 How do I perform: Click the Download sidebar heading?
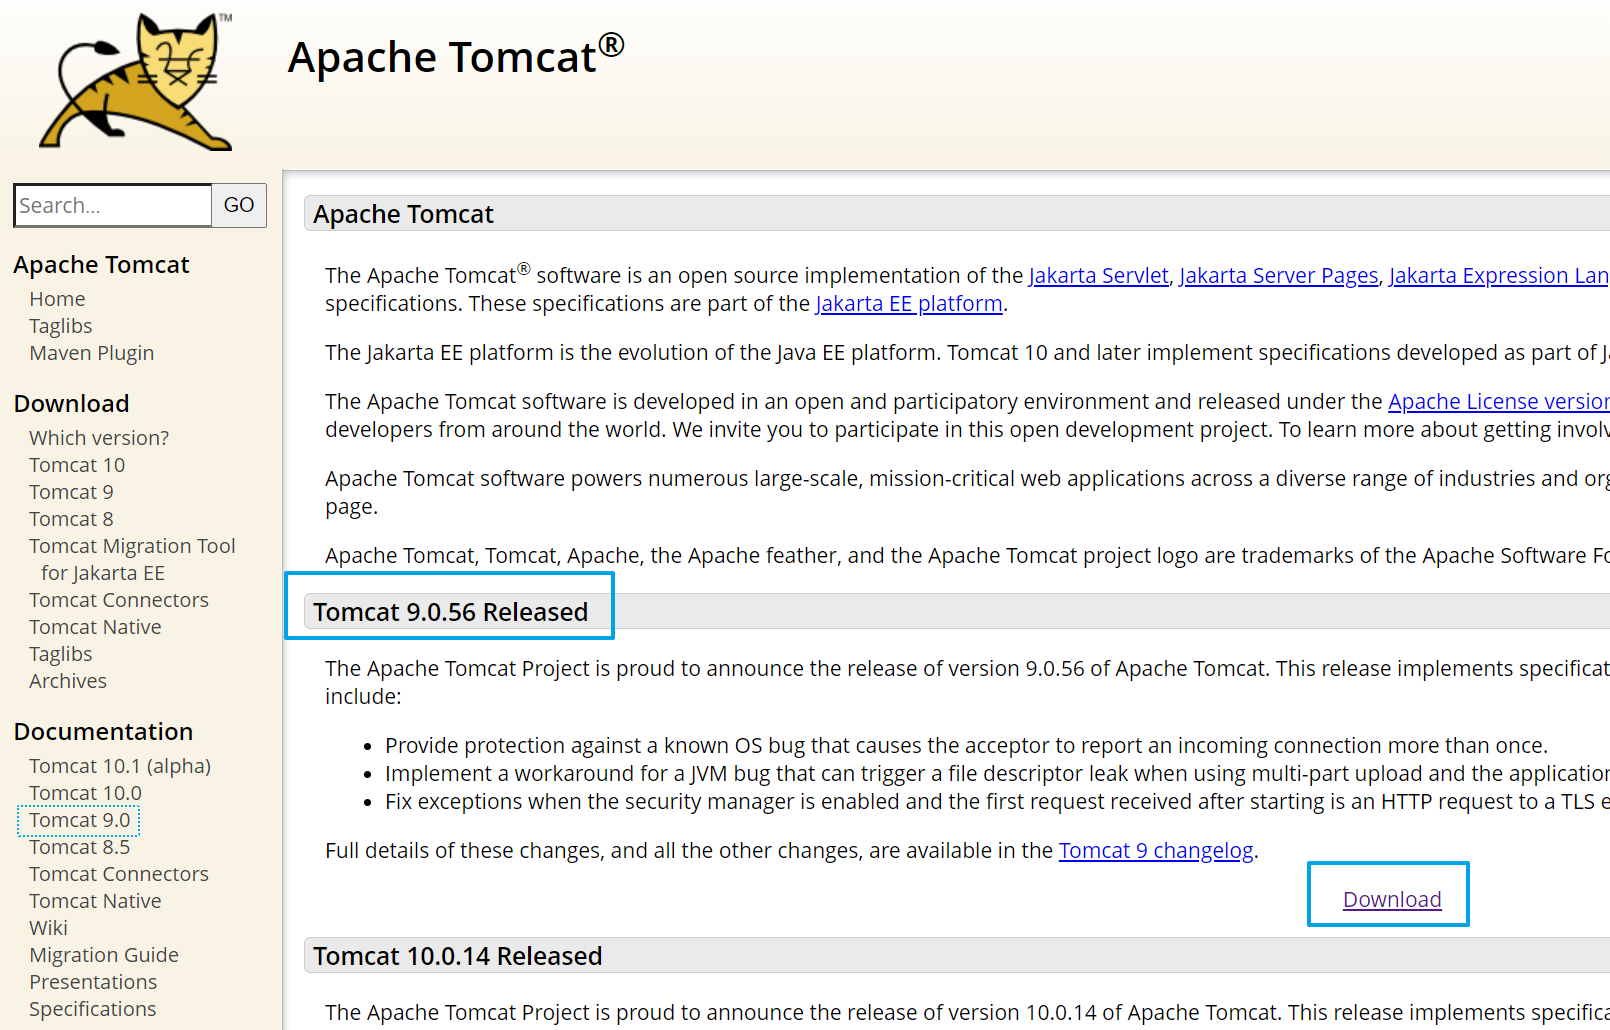72,403
